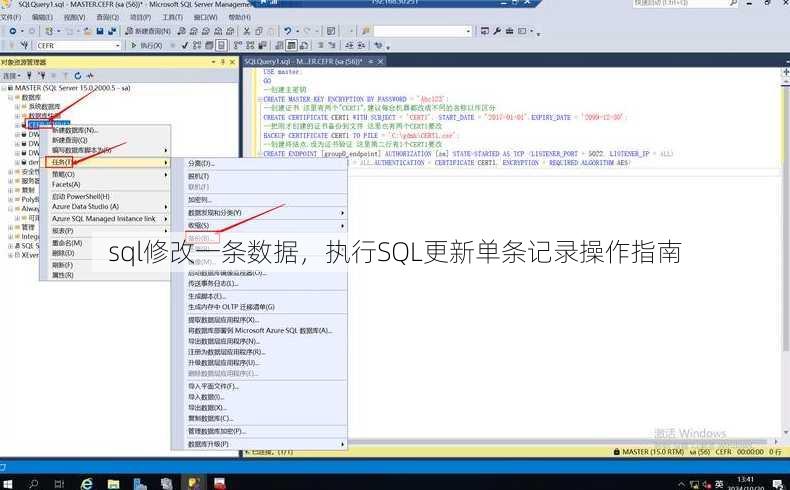Click the navigate Back circle icon
Screen dimensions: 790x490
click(x=13, y=31)
